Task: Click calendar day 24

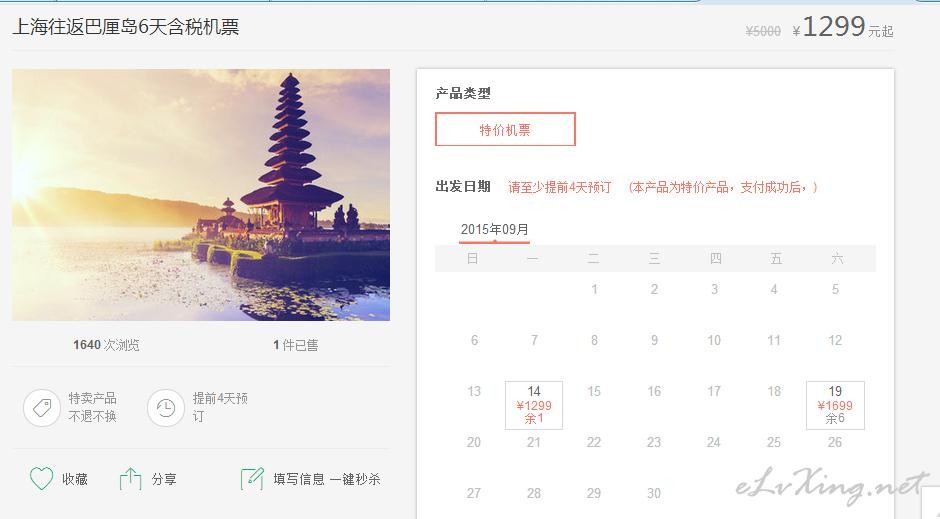Action: tap(713, 442)
